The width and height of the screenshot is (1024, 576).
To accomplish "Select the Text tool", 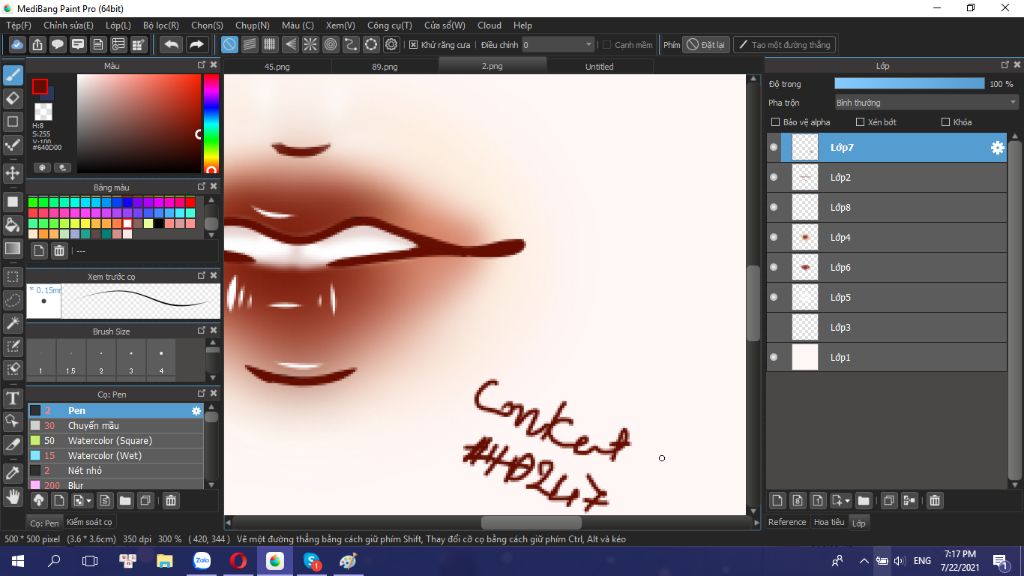I will point(12,398).
